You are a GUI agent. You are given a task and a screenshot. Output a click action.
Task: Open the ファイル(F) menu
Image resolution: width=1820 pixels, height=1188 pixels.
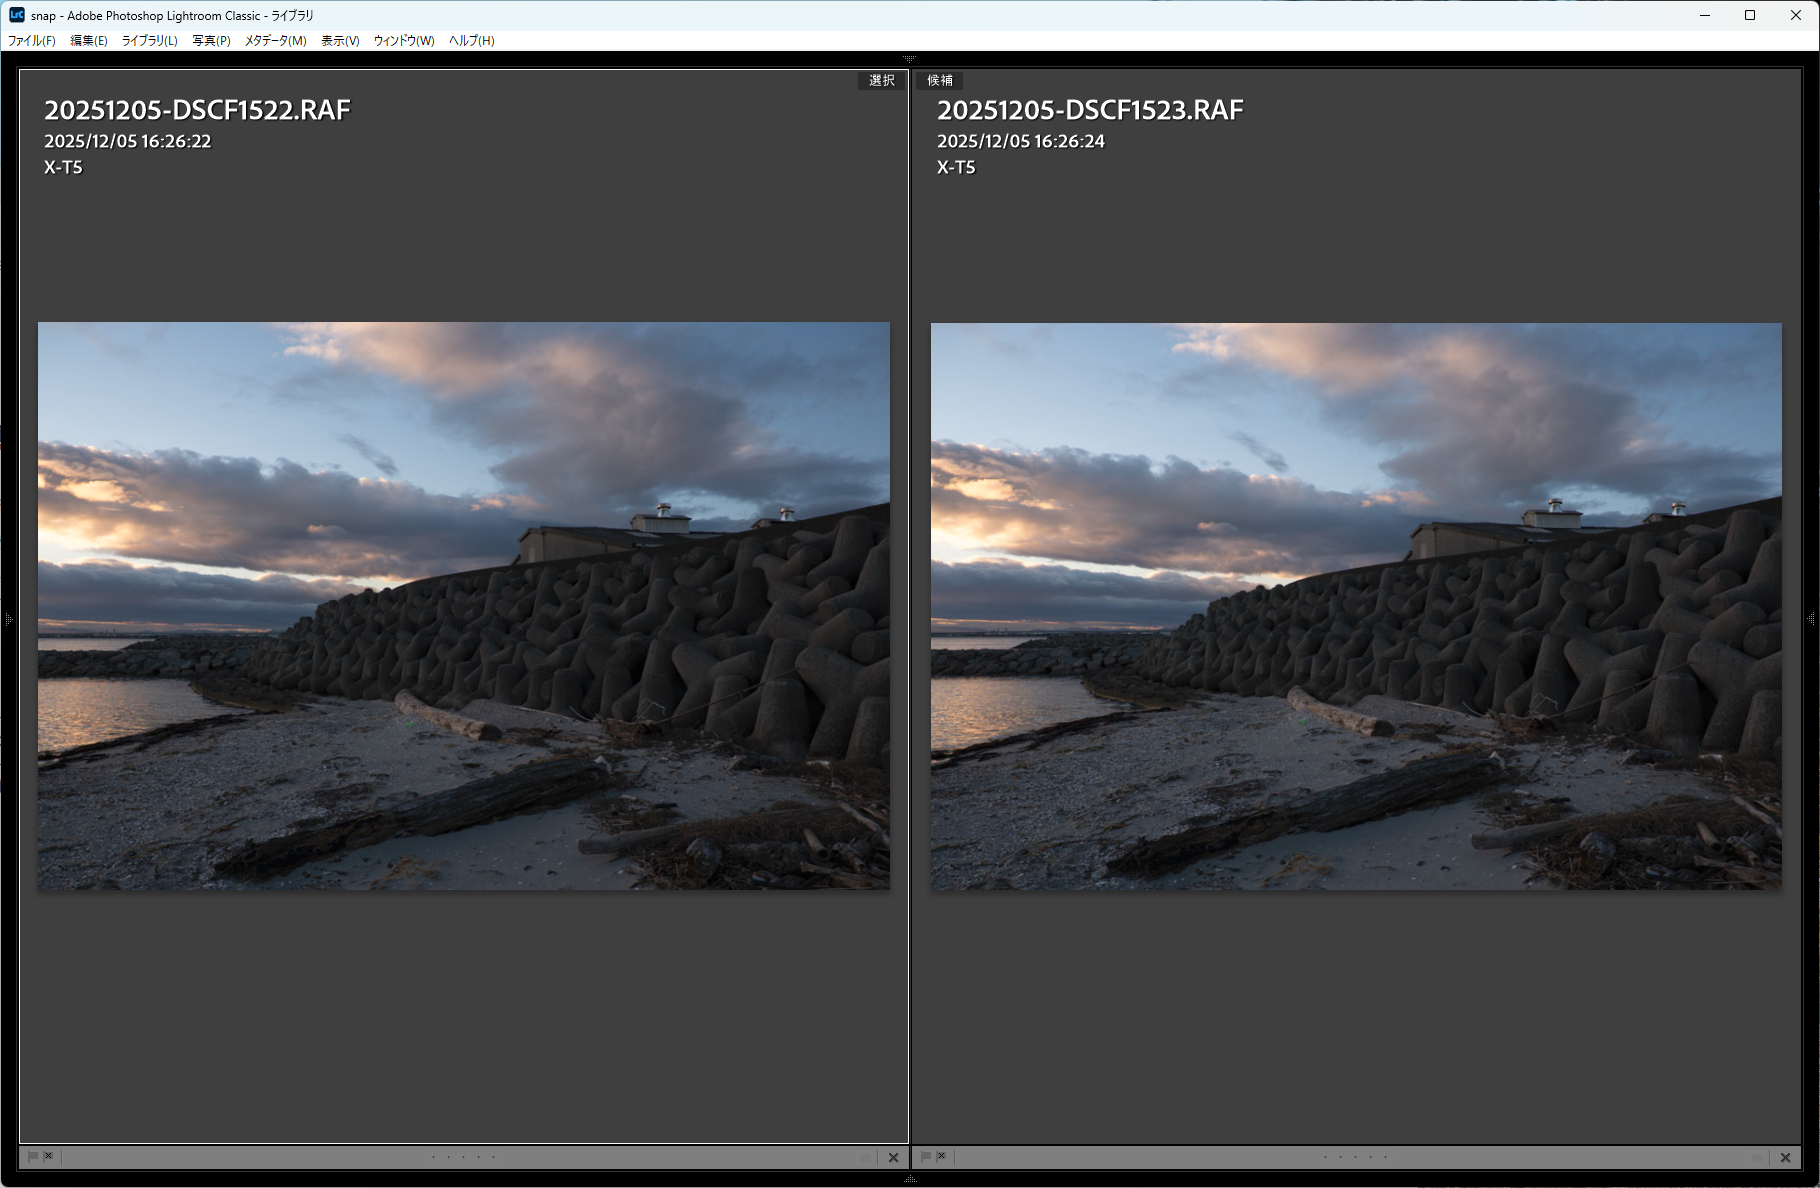(32, 41)
